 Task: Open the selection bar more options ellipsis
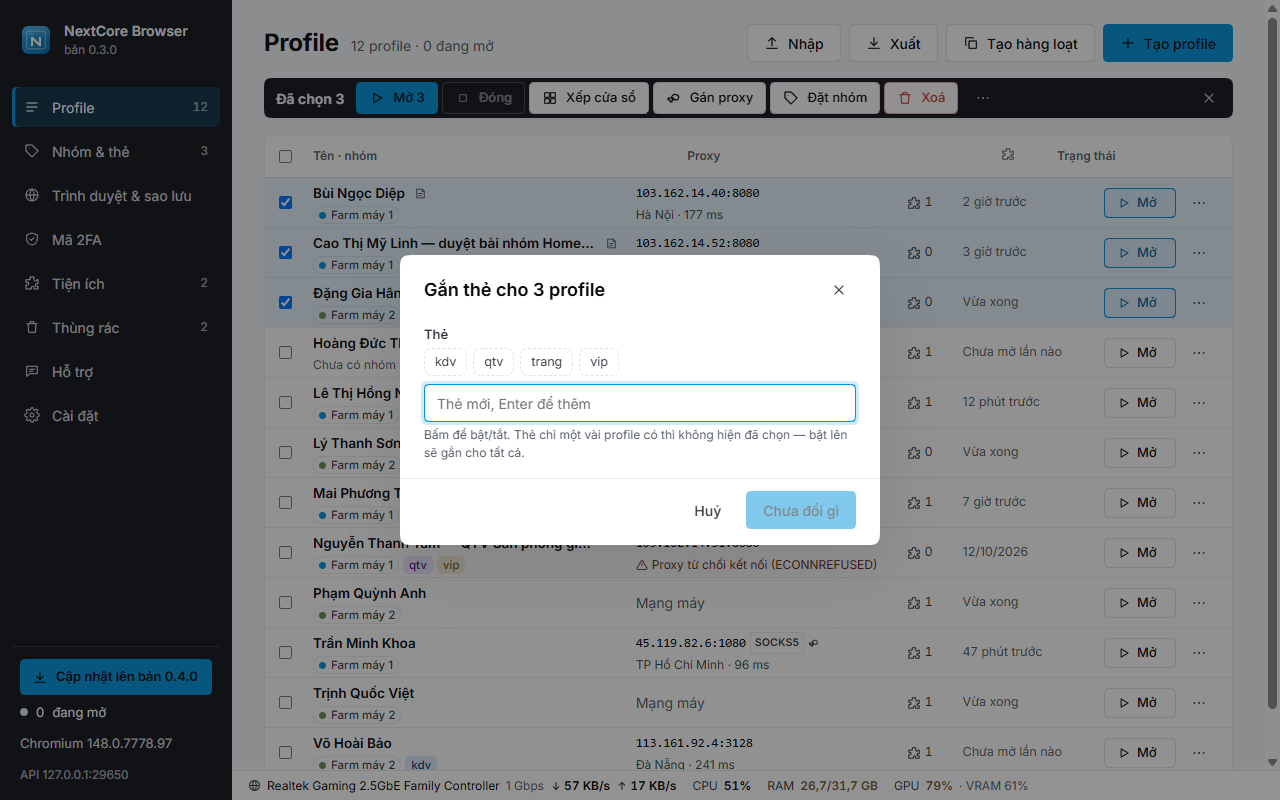(x=983, y=98)
